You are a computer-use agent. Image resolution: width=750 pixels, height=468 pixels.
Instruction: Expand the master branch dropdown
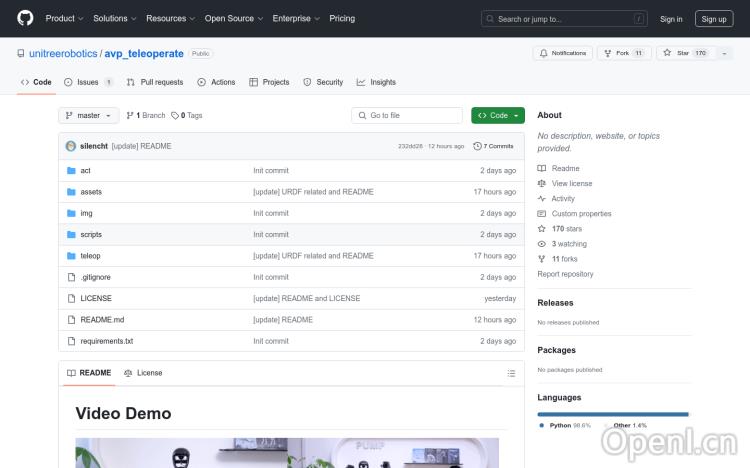88,116
